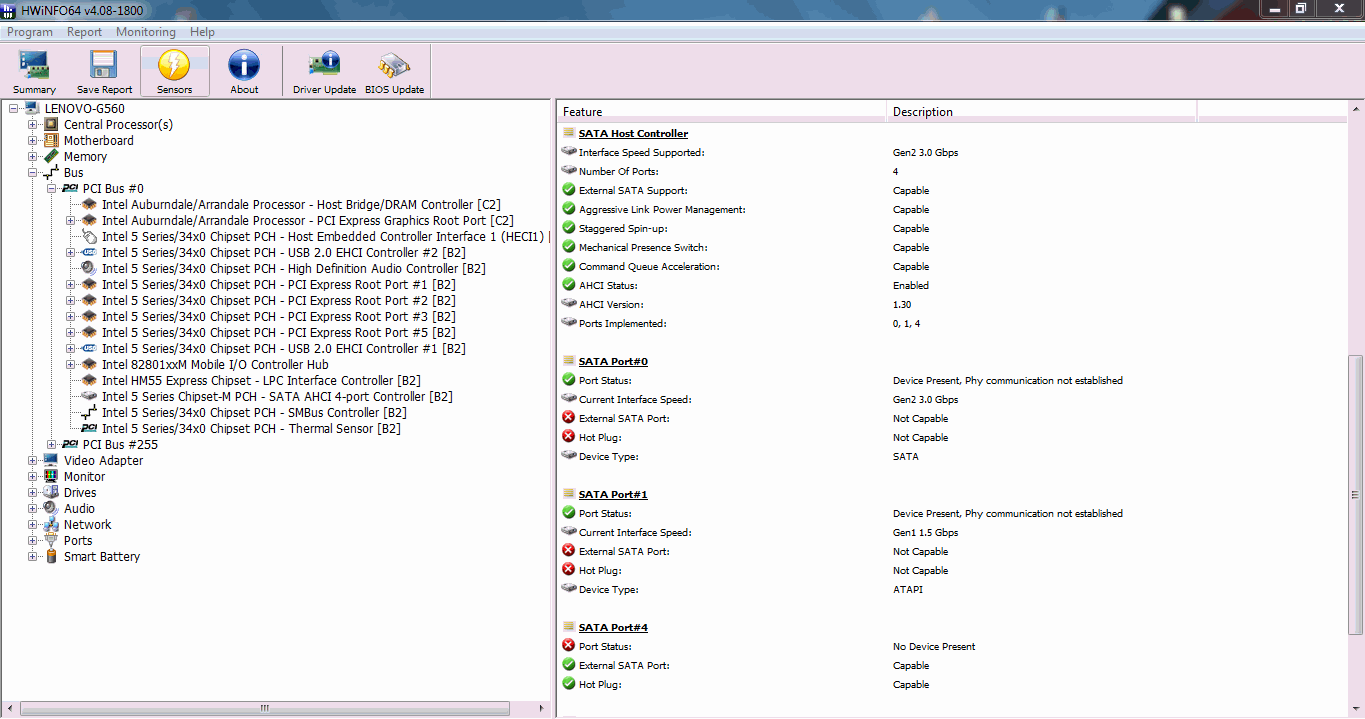Click the Host Embedded Controller Interface icon

(89, 237)
